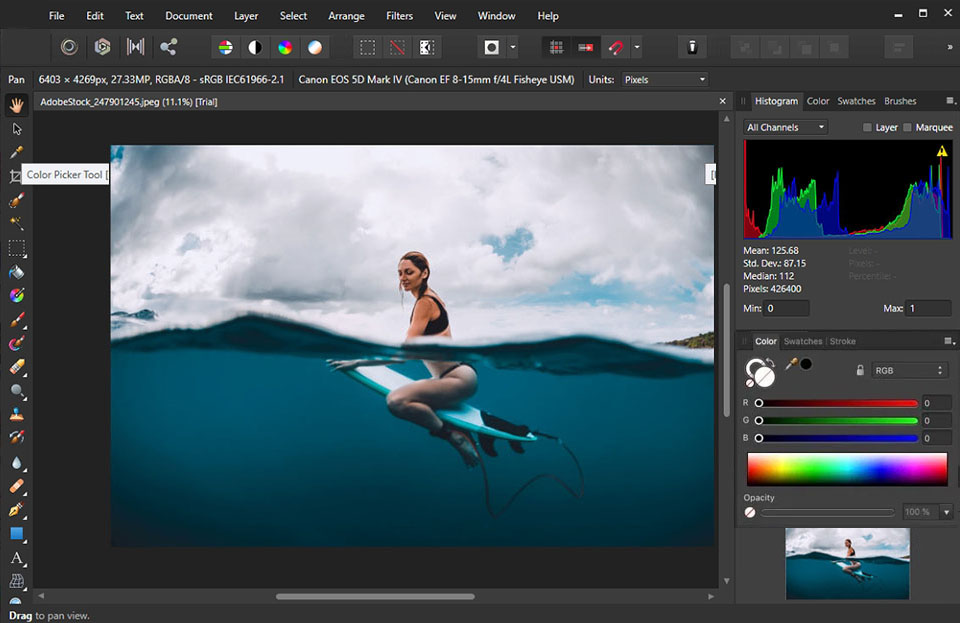
Task: Select the Rectangular Marquee tool
Action: click(x=17, y=248)
